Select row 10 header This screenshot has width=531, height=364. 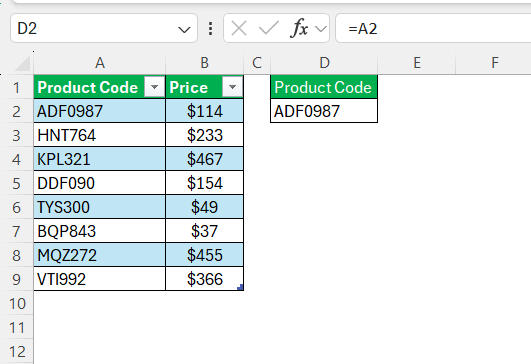click(x=17, y=304)
